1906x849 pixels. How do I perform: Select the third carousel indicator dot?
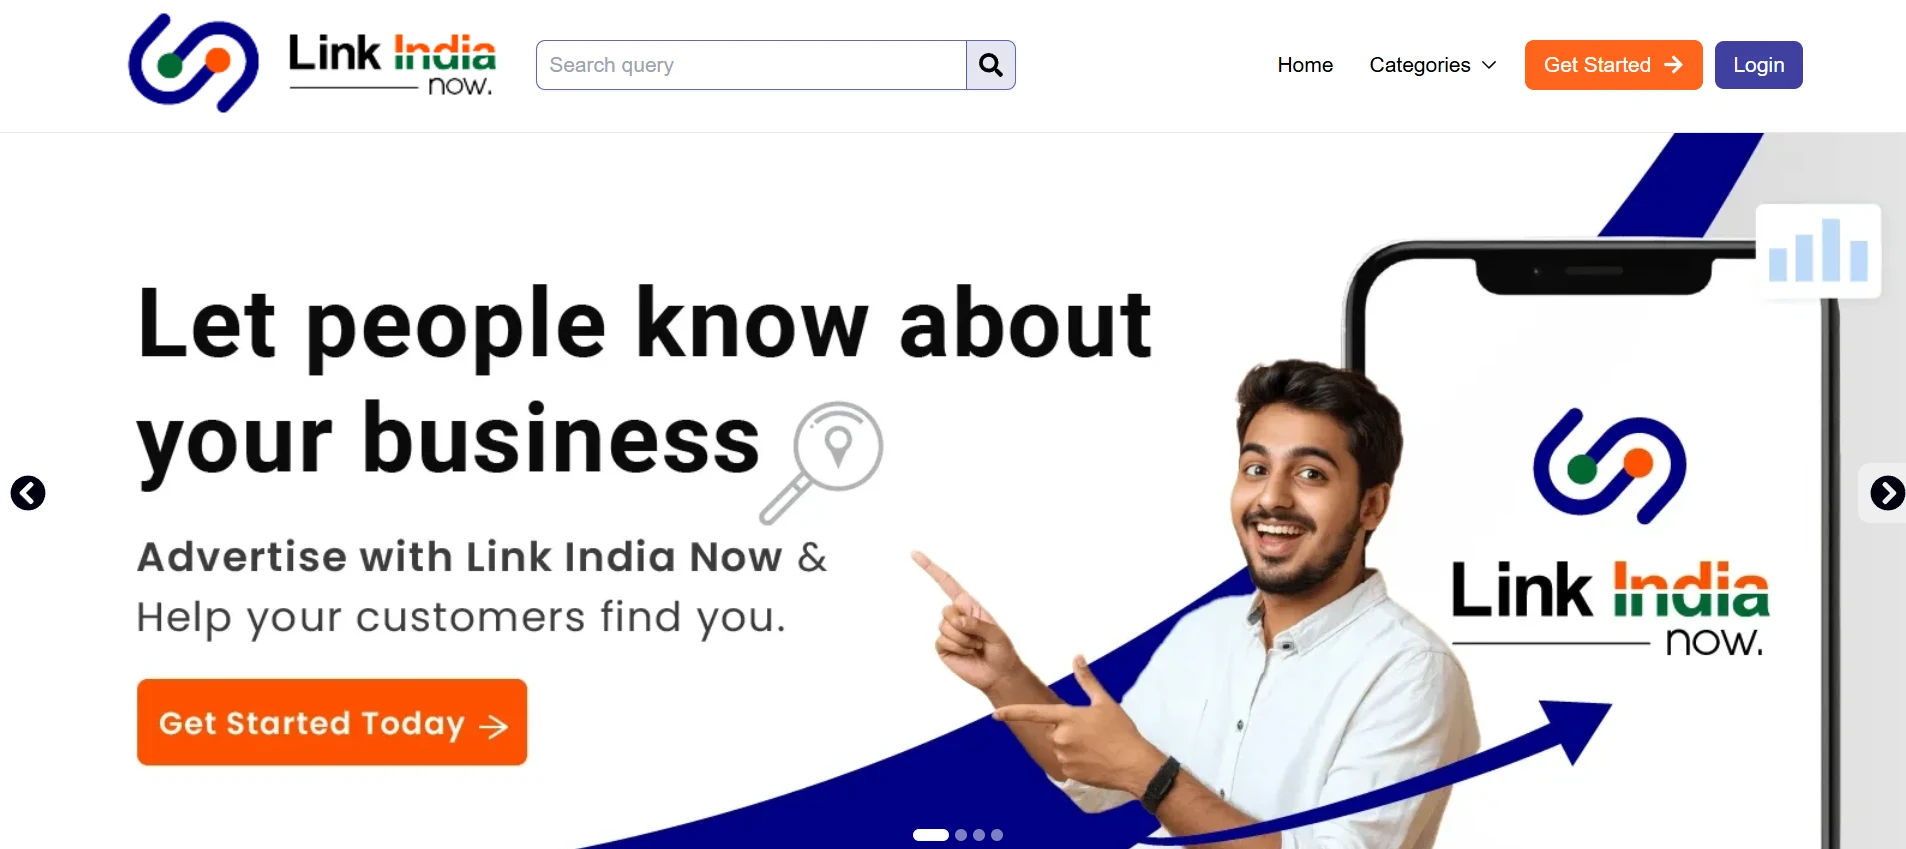click(979, 835)
